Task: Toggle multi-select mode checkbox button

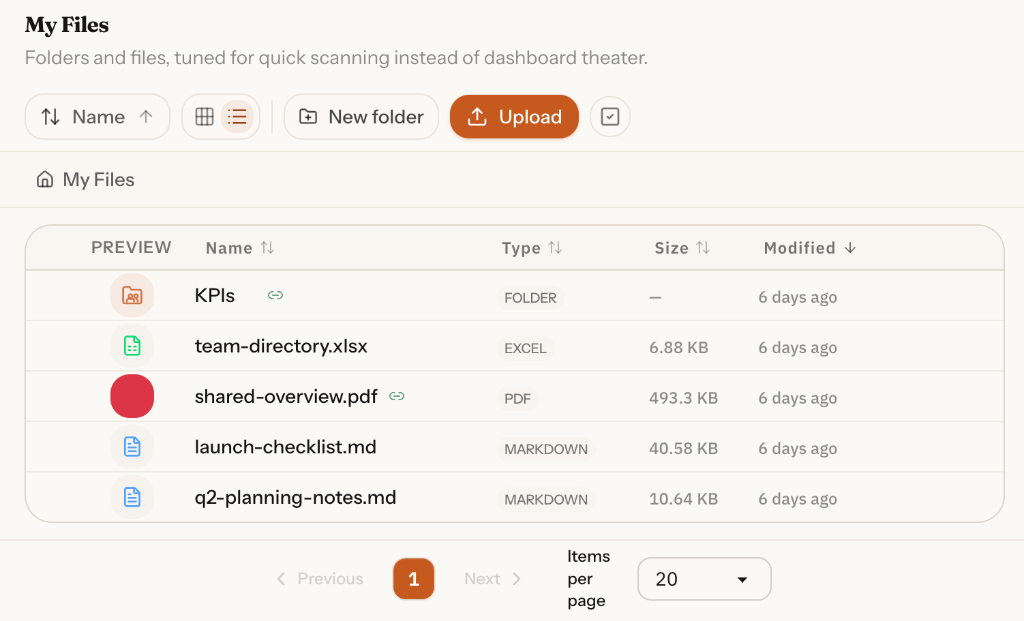Action: pos(610,117)
